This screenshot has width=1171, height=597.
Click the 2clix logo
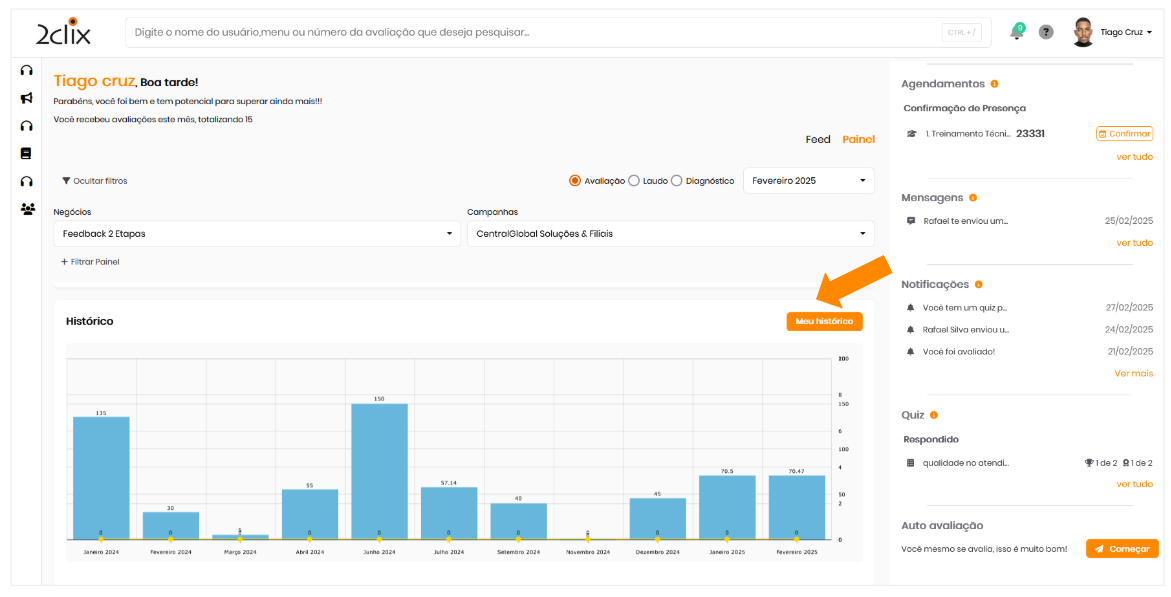[x=63, y=32]
